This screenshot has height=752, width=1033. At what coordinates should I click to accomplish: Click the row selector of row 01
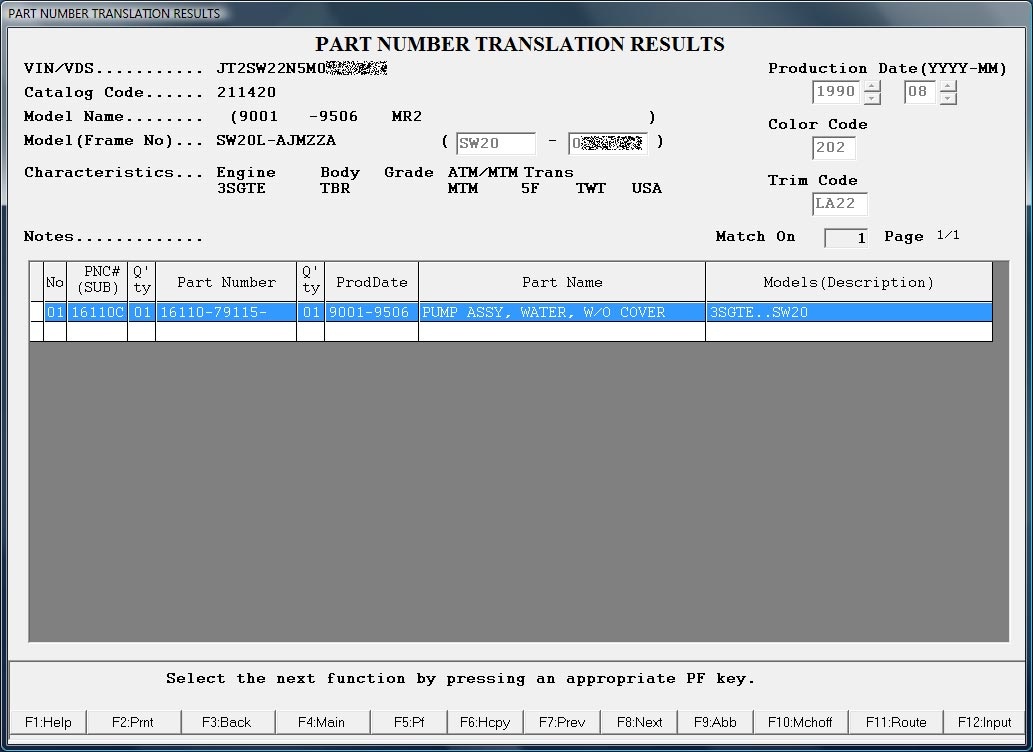(37, 312)
